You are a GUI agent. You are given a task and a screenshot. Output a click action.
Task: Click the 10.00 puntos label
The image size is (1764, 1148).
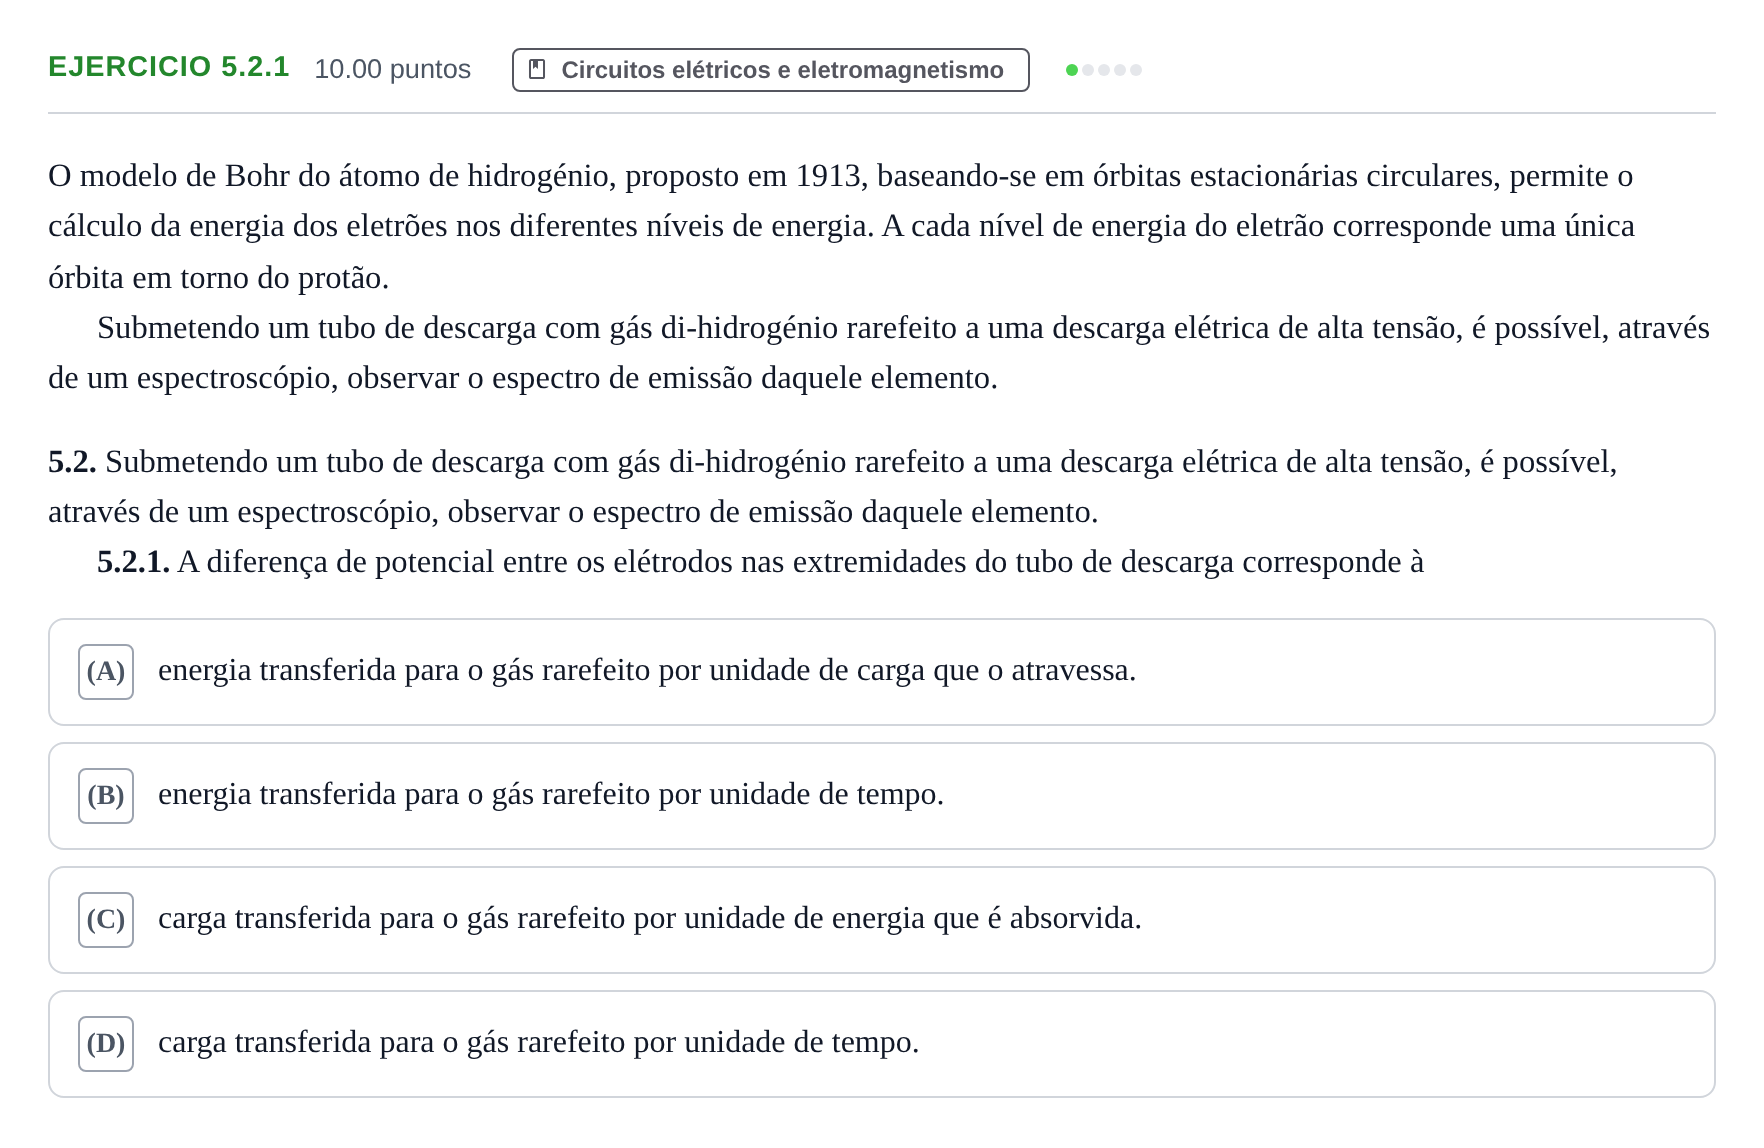click(392, 69)
